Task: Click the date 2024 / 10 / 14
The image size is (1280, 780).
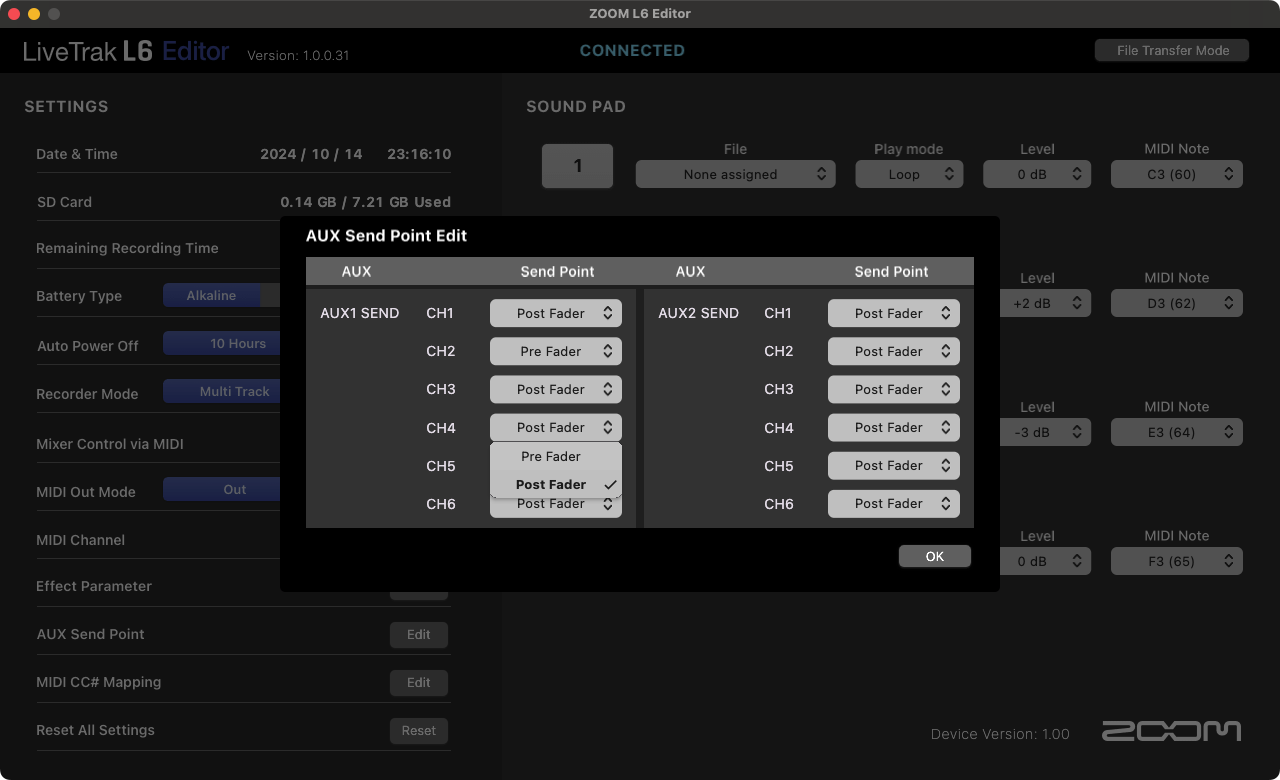Action: point(311,154)
